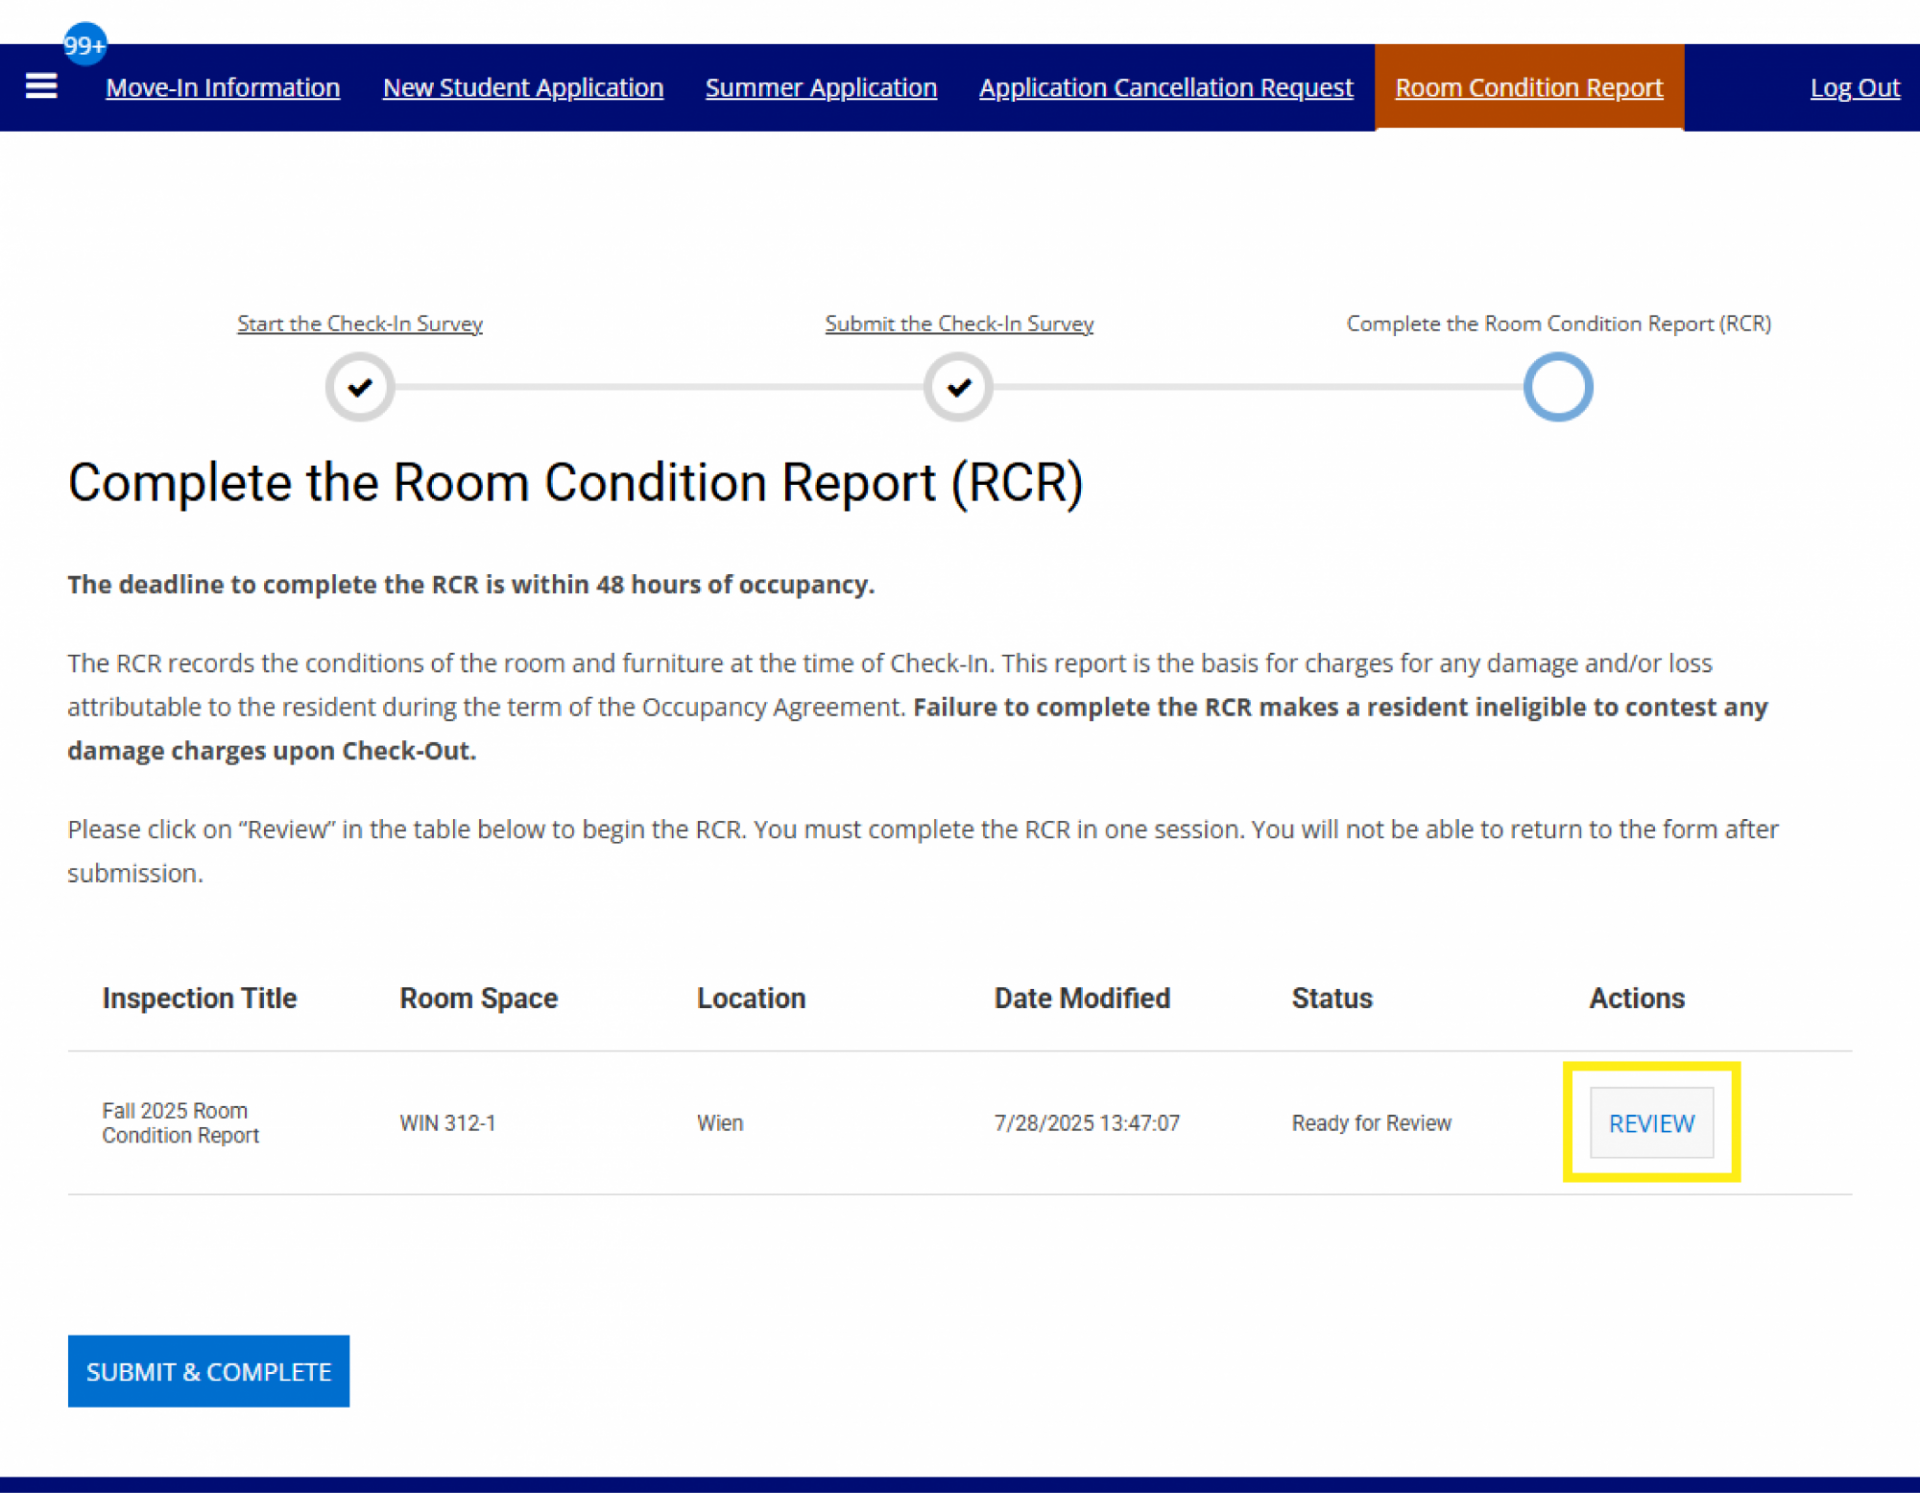Select the WIN 312-1 room space cell
This screenshot has height=1493, width=1920.
tap(447, 1122)
